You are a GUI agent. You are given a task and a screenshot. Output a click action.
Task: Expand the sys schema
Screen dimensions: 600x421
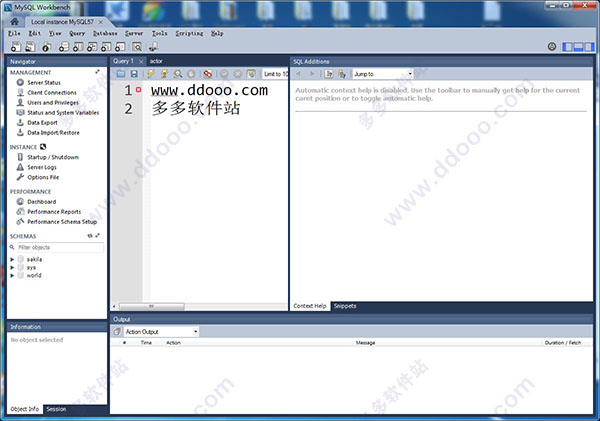[12, 267]
